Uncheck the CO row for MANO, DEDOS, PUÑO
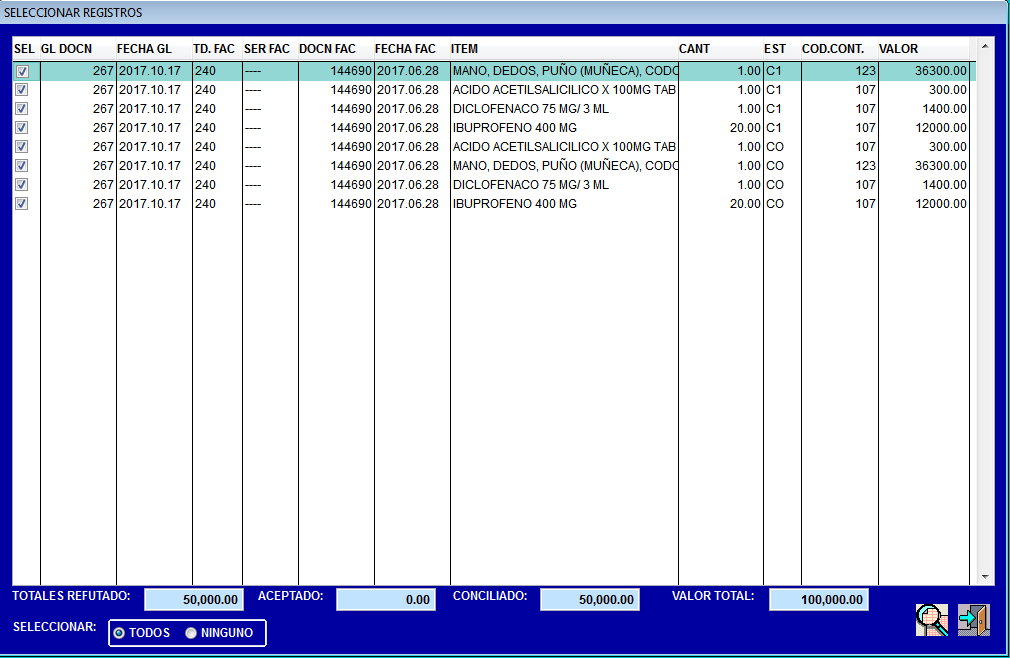 [x=22, y=166]
